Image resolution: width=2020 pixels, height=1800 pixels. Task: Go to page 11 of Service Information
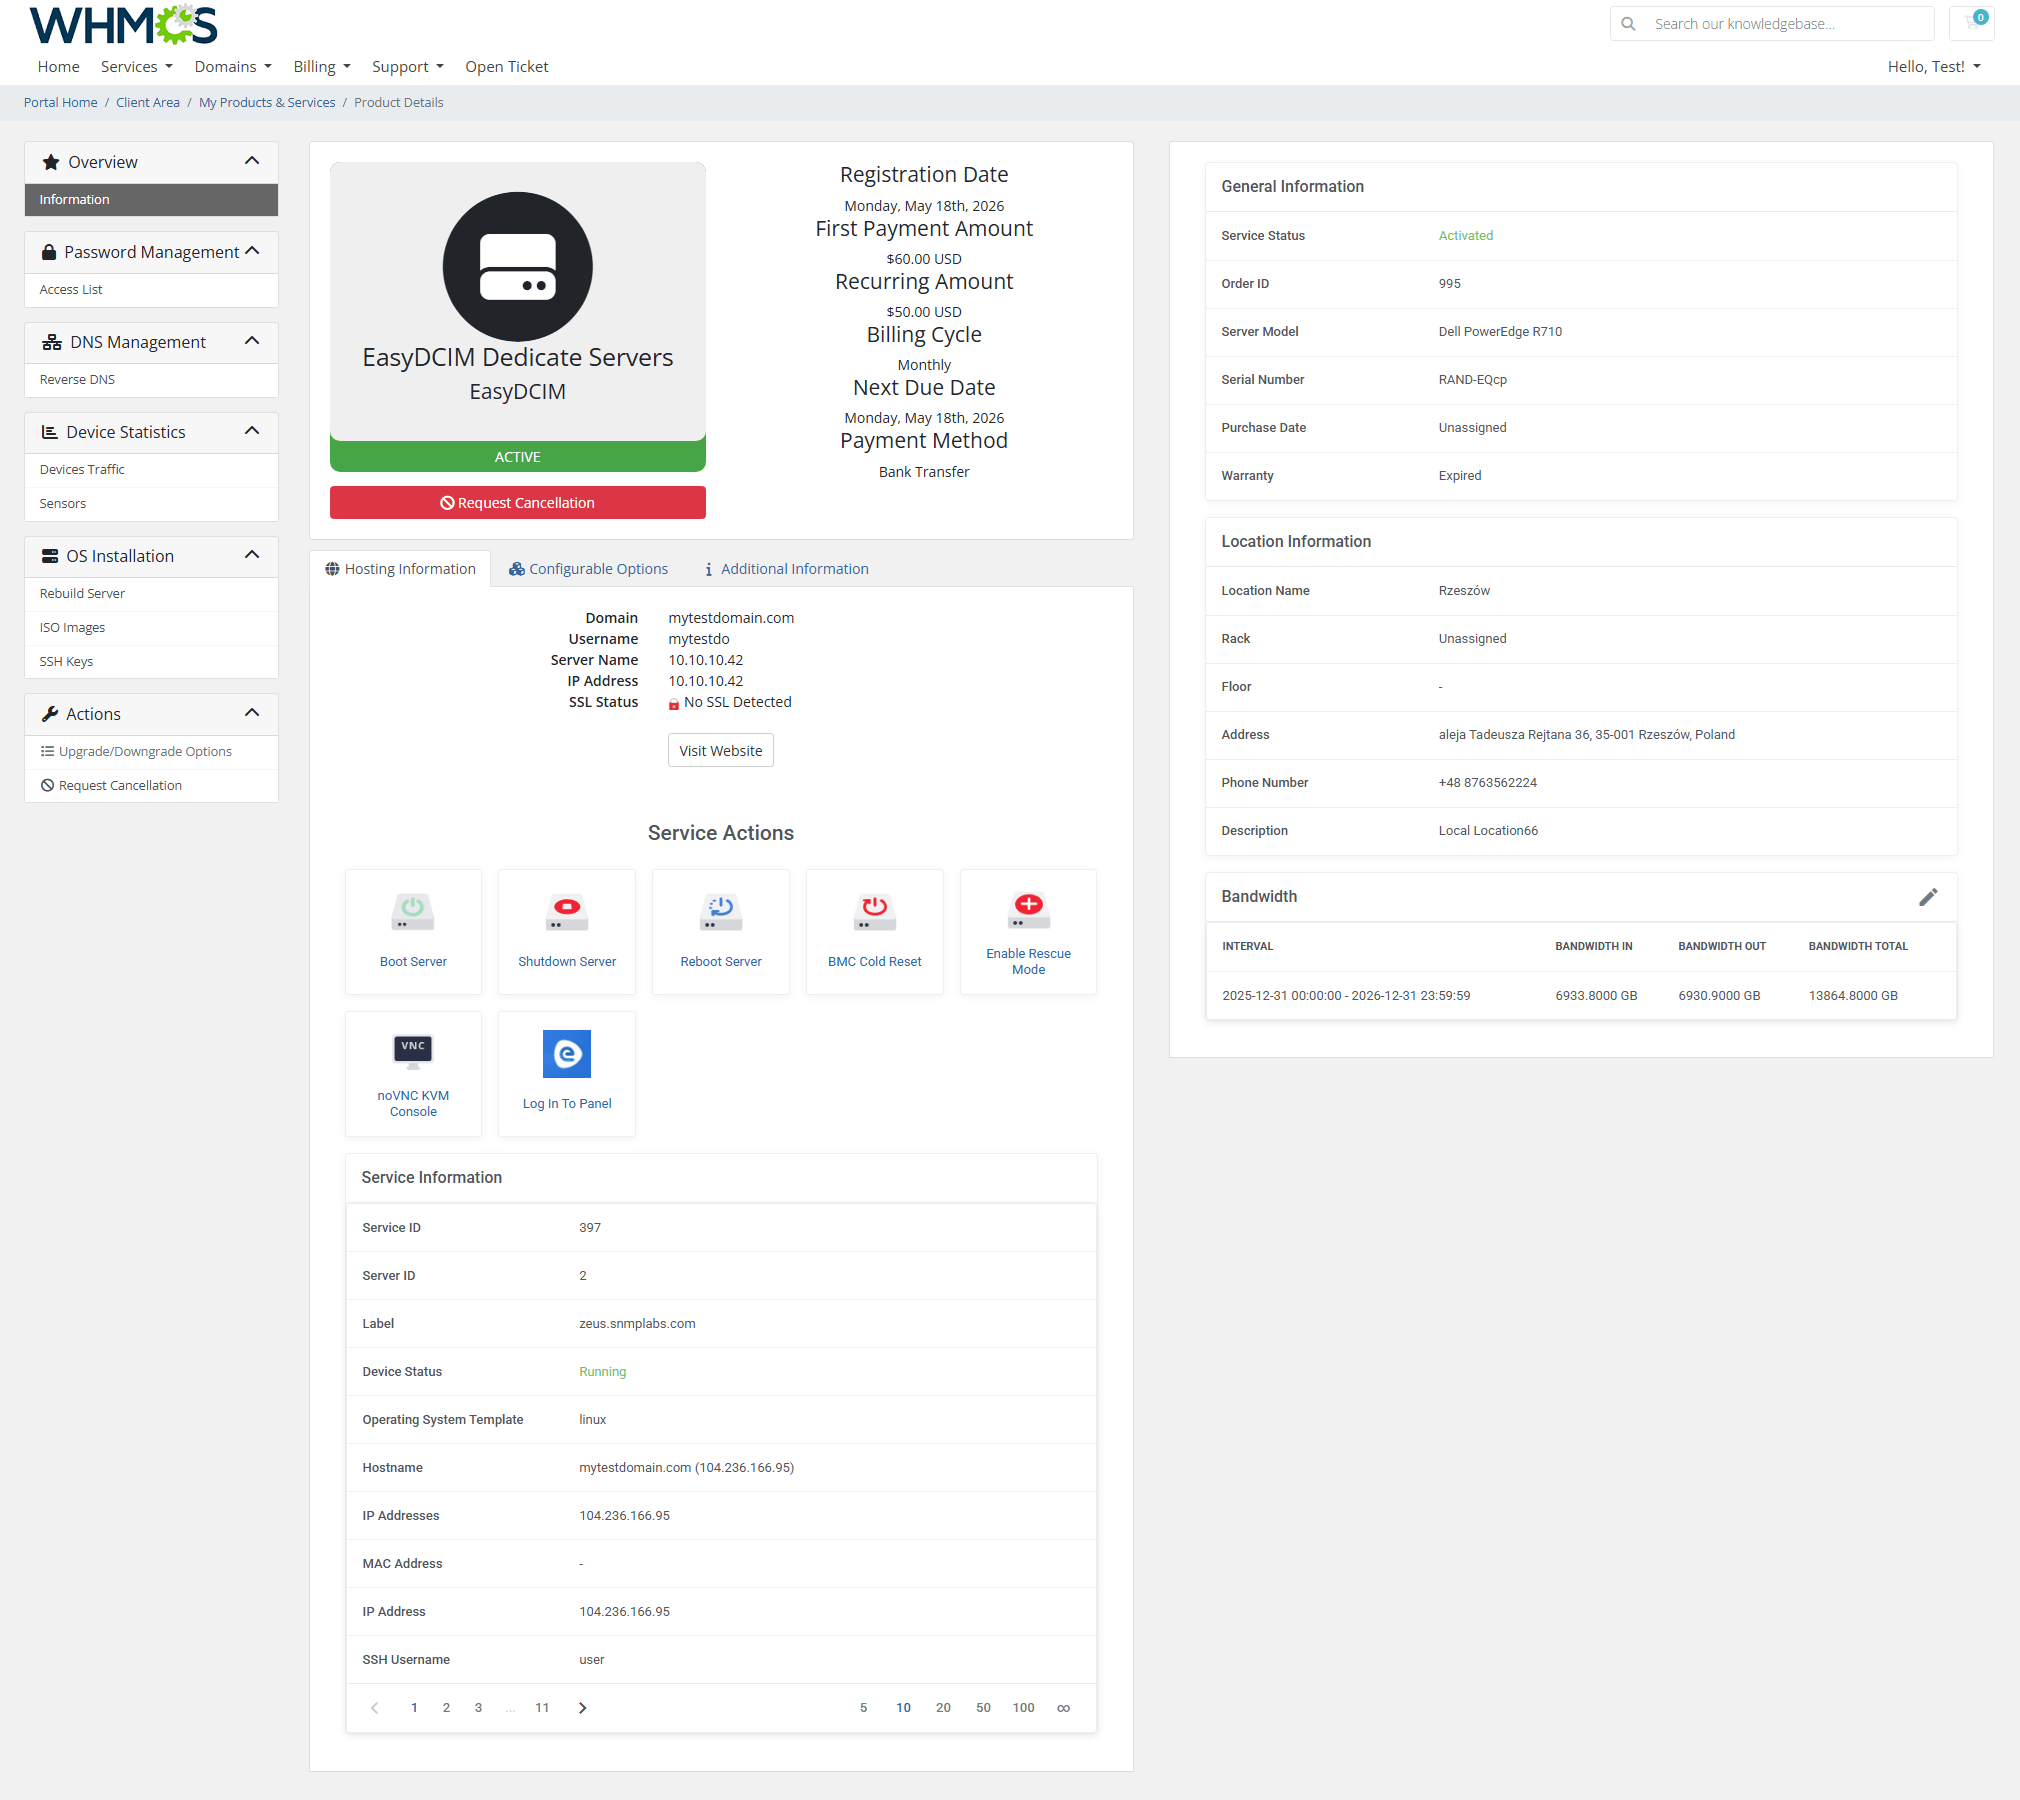[542, 1708]
